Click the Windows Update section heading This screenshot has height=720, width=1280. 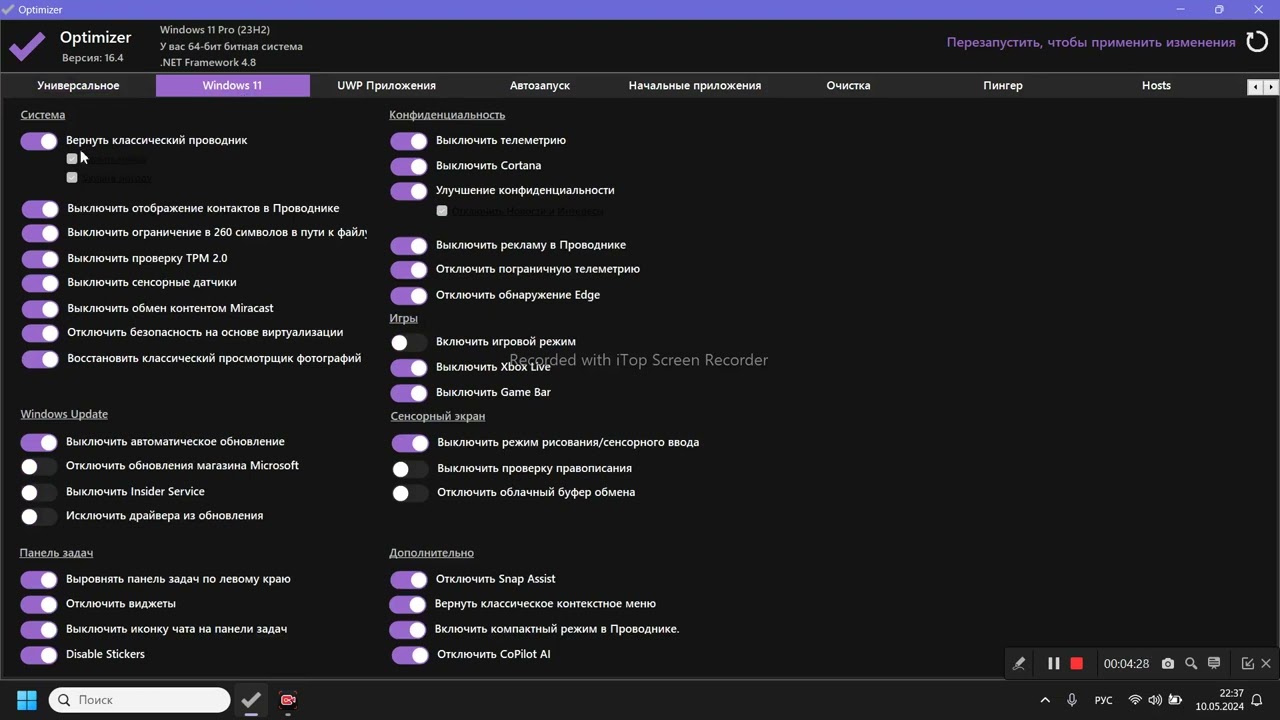(64, 414)
